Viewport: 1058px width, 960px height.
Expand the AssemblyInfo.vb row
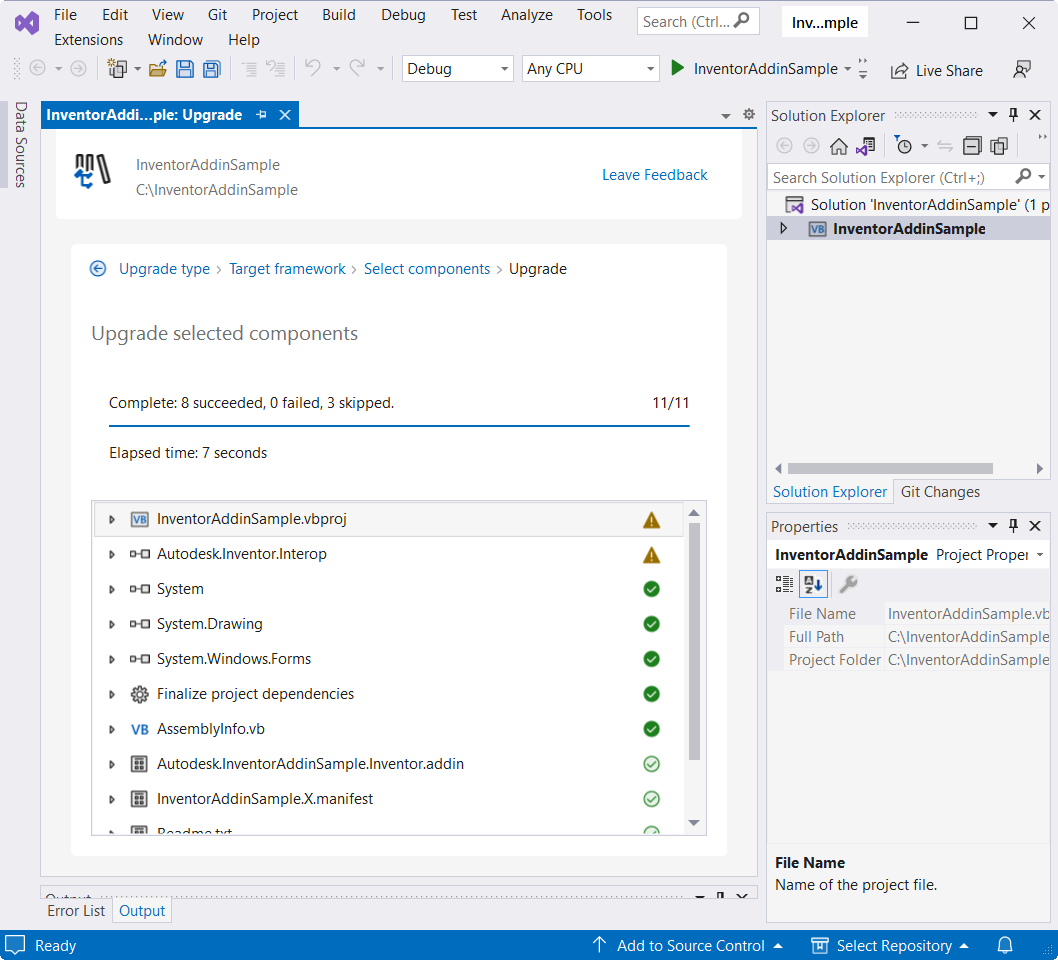coord(112,729)
